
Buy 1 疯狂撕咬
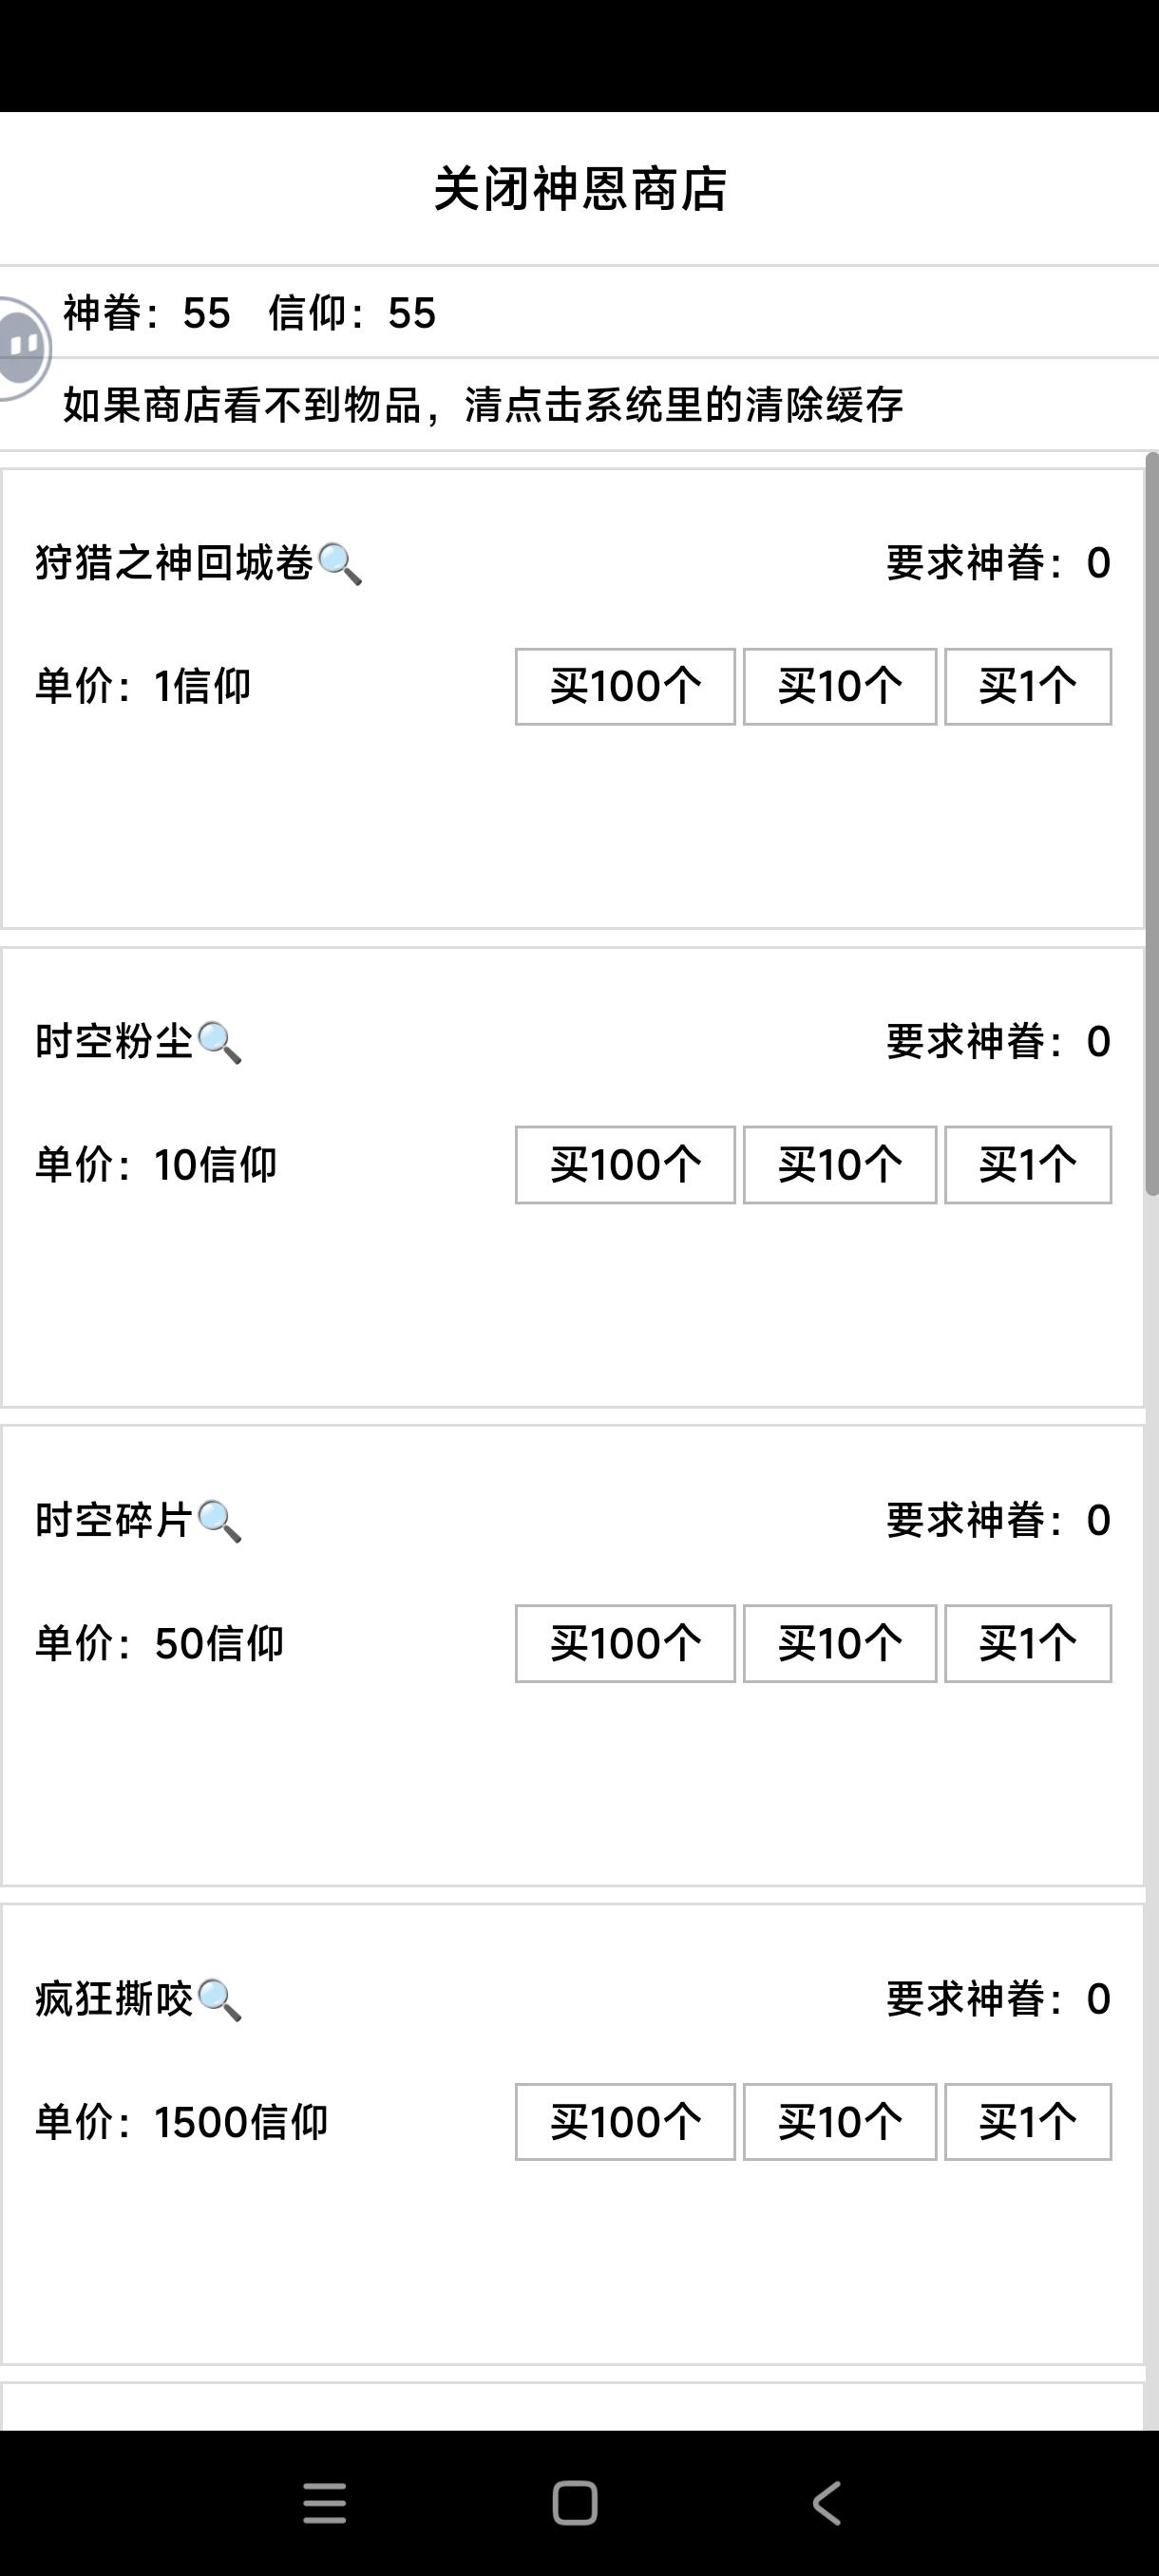click(1028, 2122)
